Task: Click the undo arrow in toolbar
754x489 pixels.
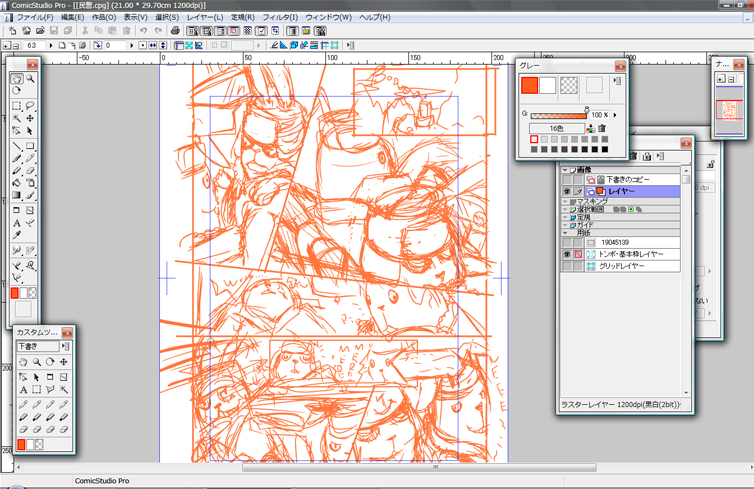Action: (144, 31)
